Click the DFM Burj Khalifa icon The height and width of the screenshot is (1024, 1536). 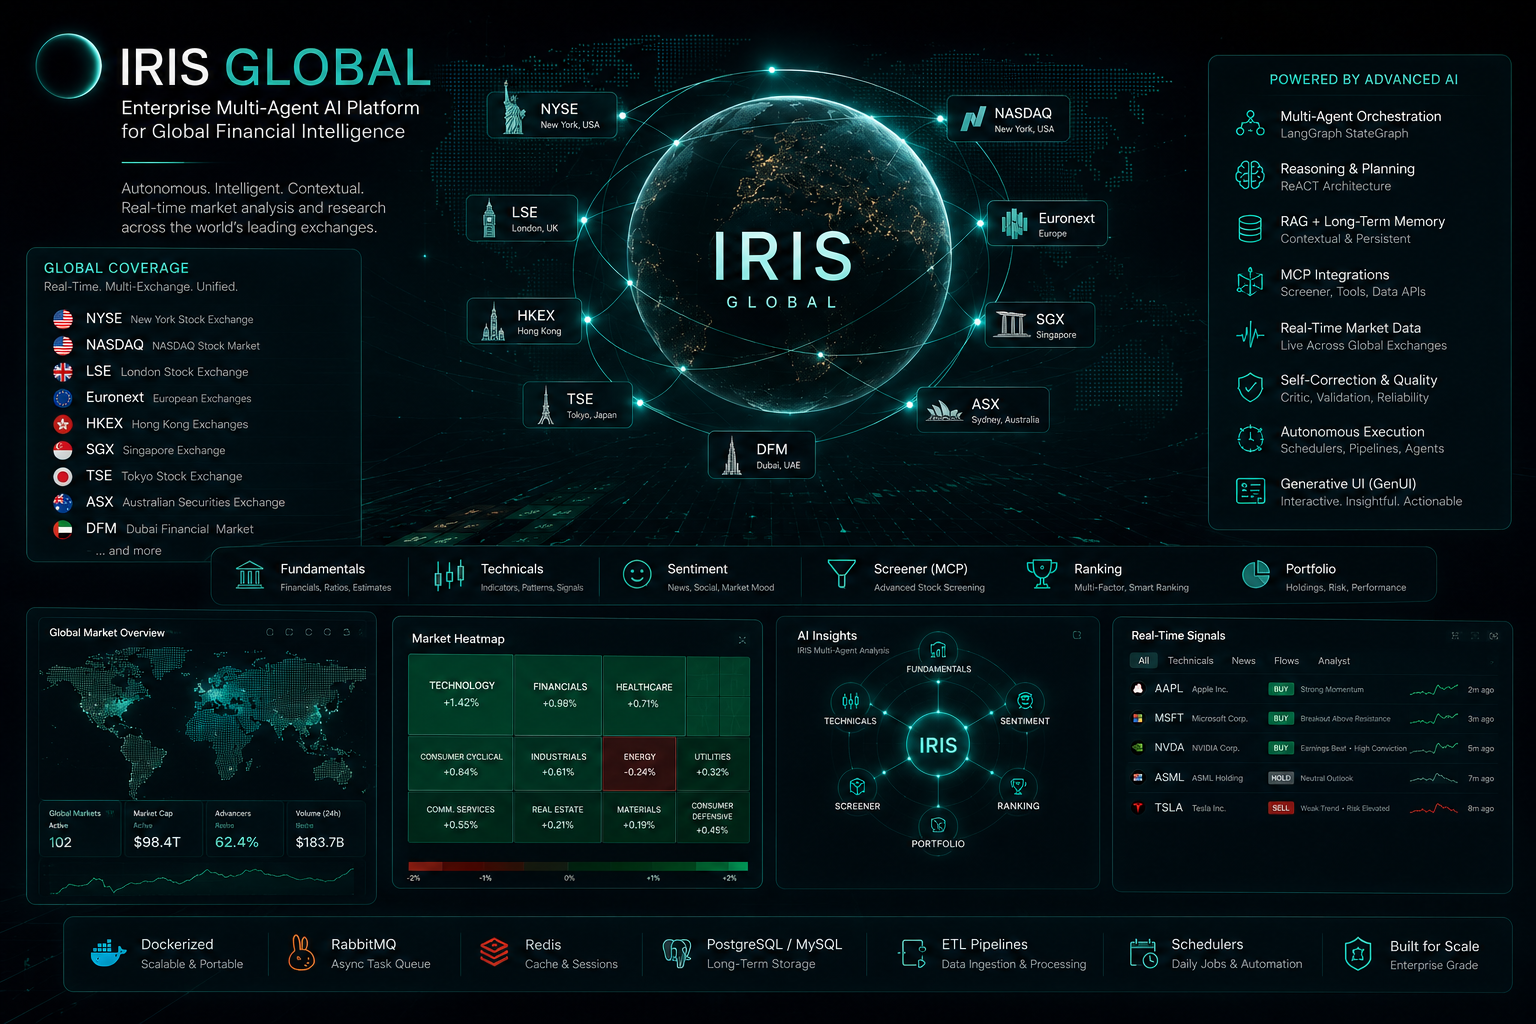[733, 455]
